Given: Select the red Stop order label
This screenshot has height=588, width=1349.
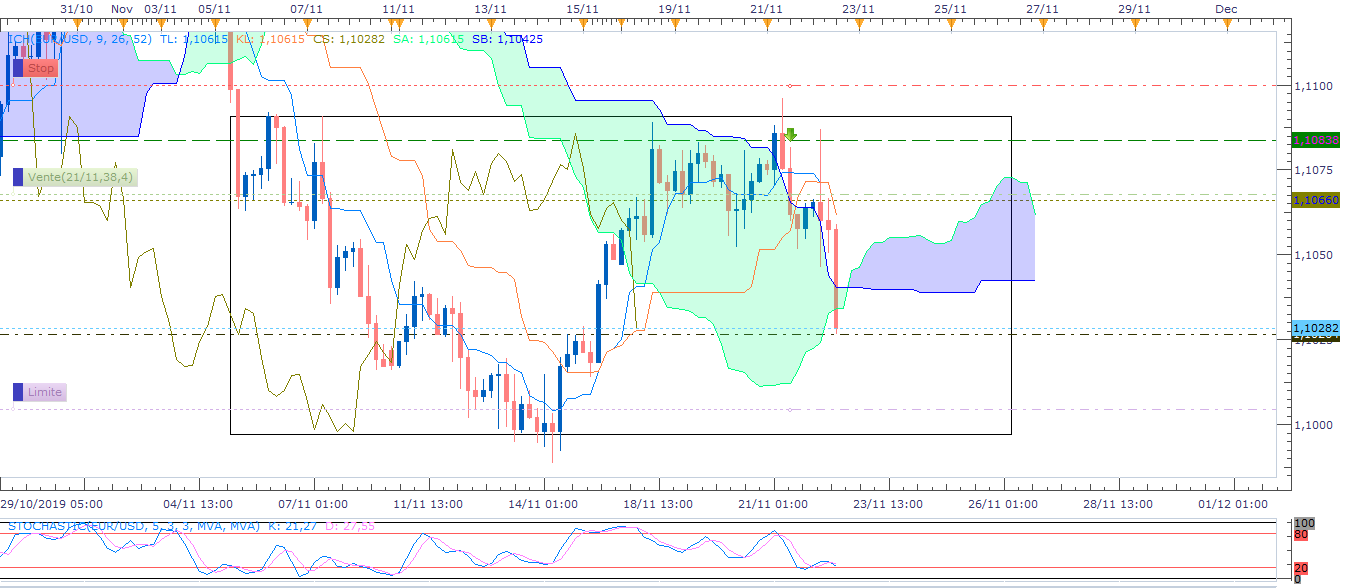Looking at the screenshot, I should pos(41,68).
